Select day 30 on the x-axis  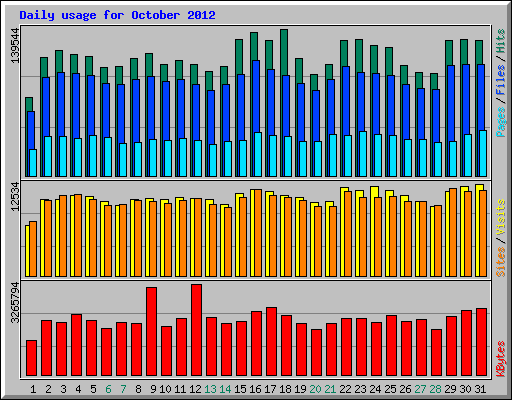click(465, 389)
